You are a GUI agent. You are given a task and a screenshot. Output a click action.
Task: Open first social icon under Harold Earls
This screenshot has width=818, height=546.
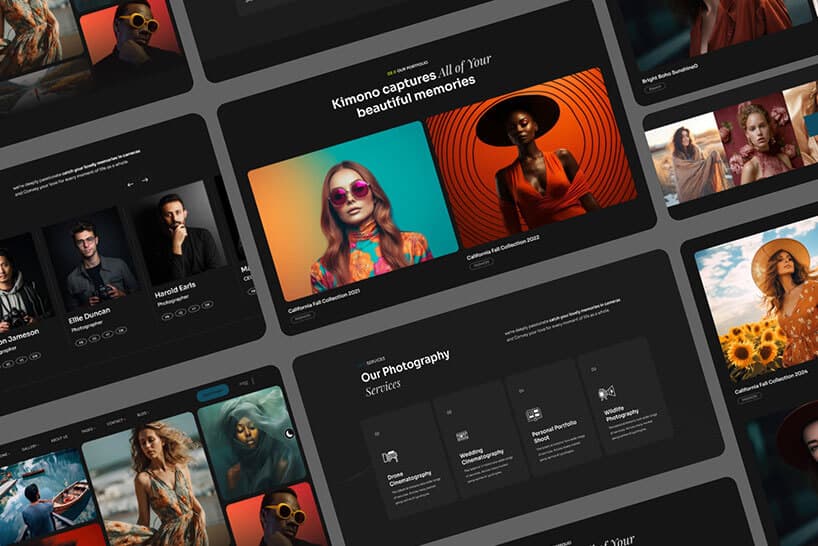(x=167, y=316)
